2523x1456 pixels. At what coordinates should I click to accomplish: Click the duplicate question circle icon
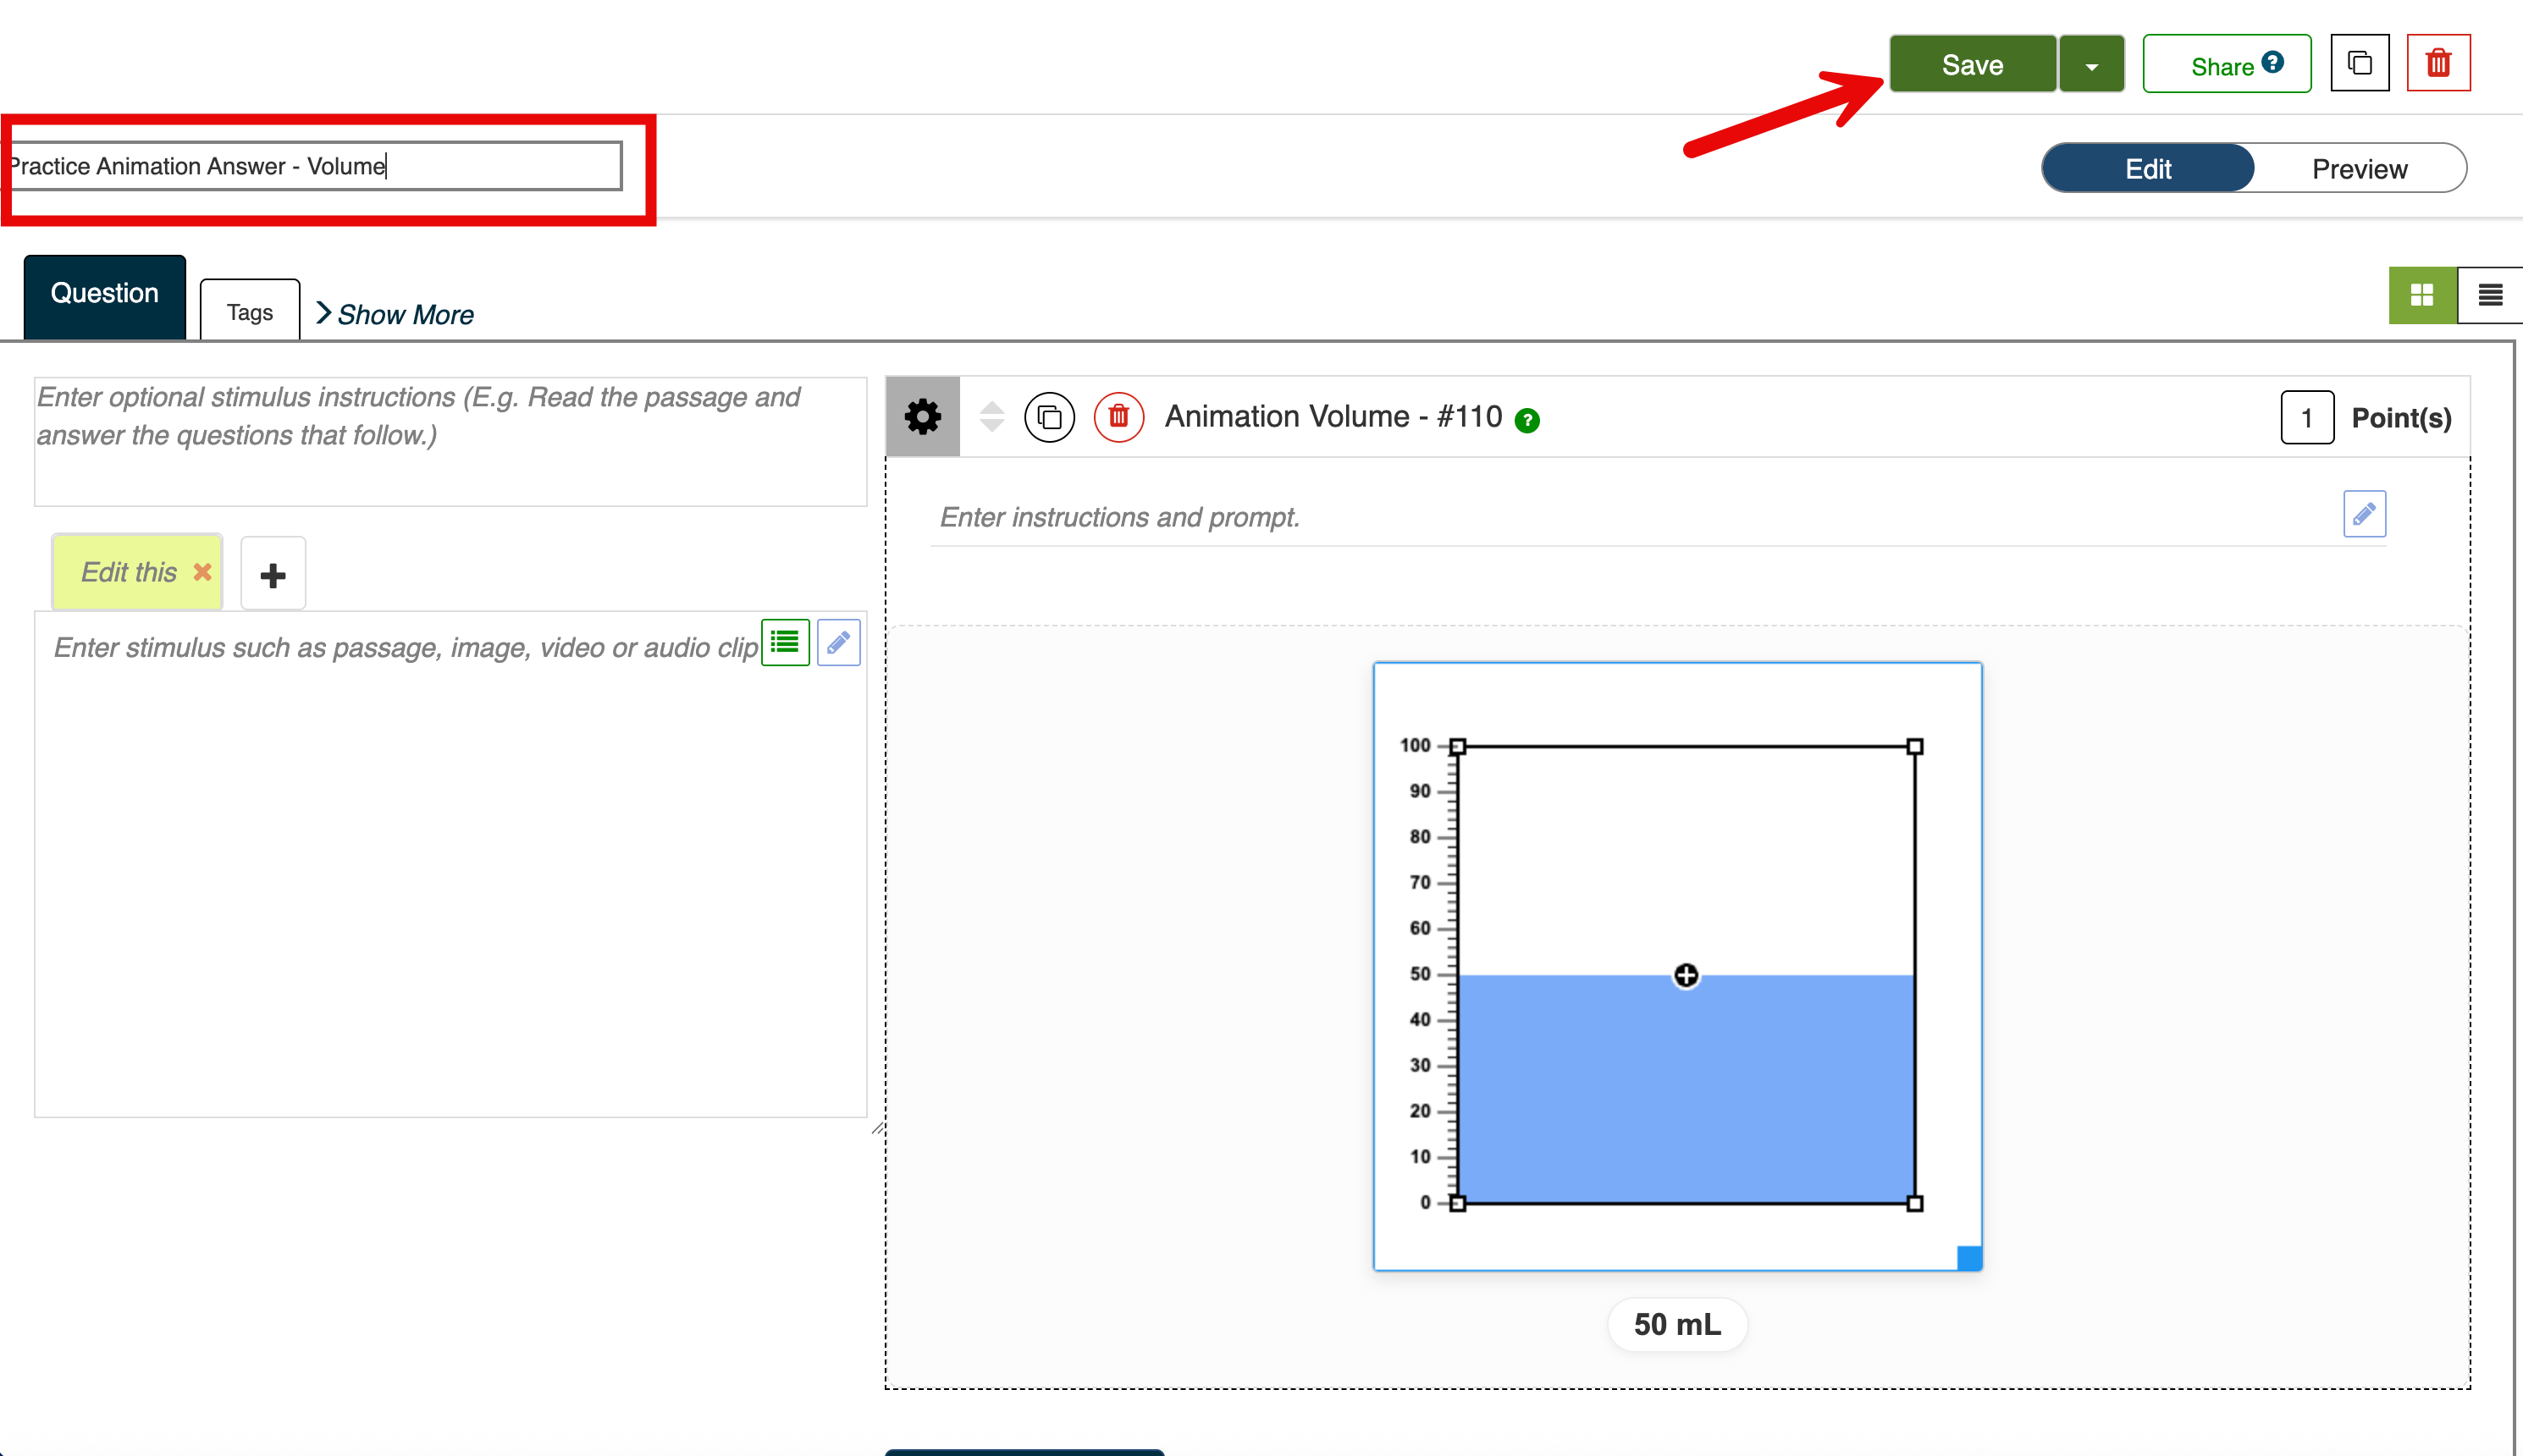pyautogui.click(x=1049, y=416)
